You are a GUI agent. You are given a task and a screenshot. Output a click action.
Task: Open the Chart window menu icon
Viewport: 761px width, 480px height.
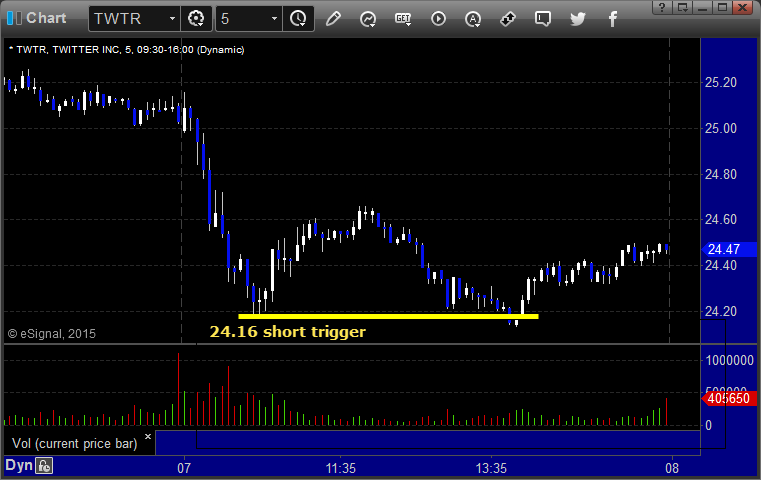[x=14, y=18]
